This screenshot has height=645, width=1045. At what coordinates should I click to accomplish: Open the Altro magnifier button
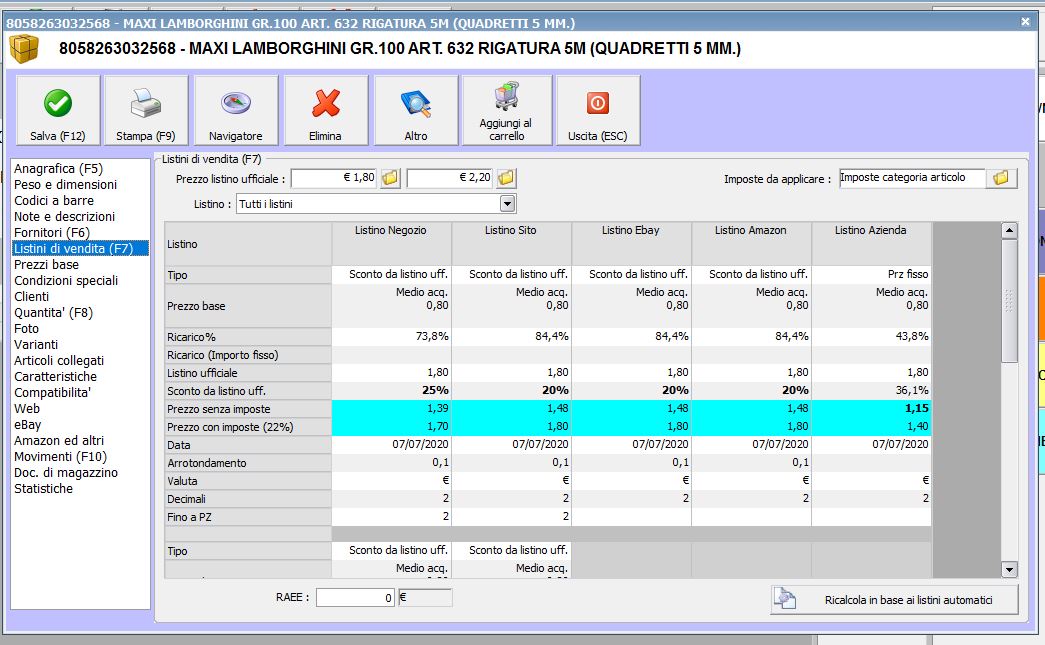point(416,110)
